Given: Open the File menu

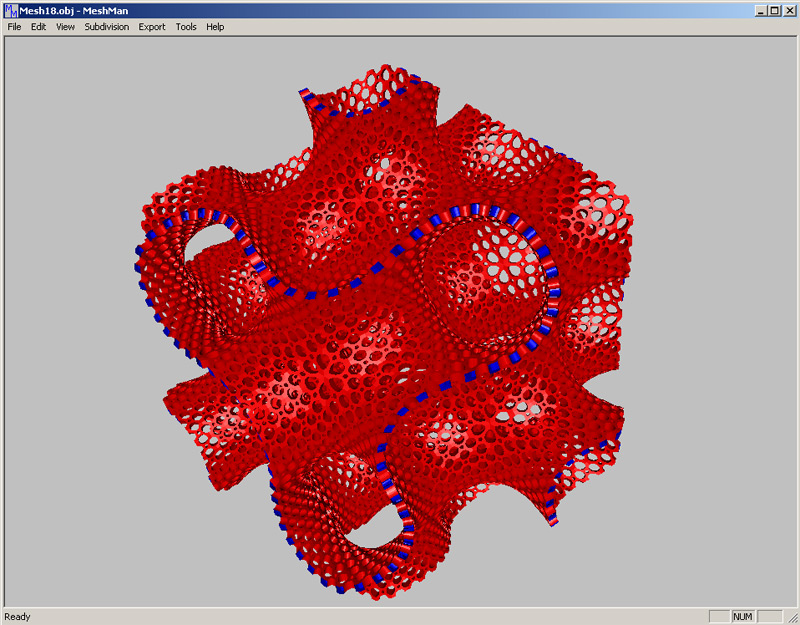Looking at the screenshot, I should coord(14,27).
